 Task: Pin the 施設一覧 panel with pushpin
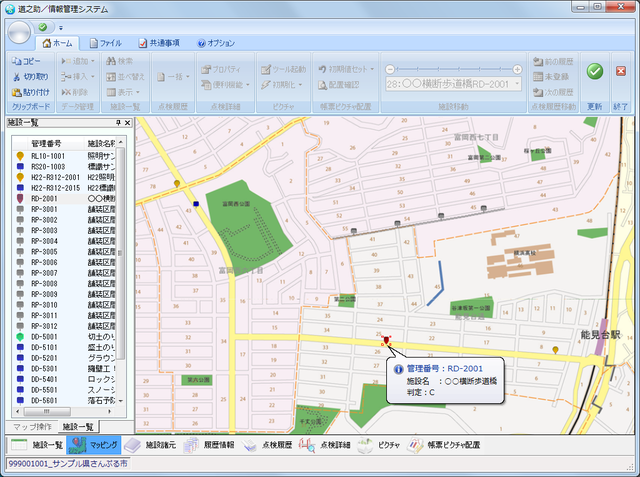pos(118,122)
